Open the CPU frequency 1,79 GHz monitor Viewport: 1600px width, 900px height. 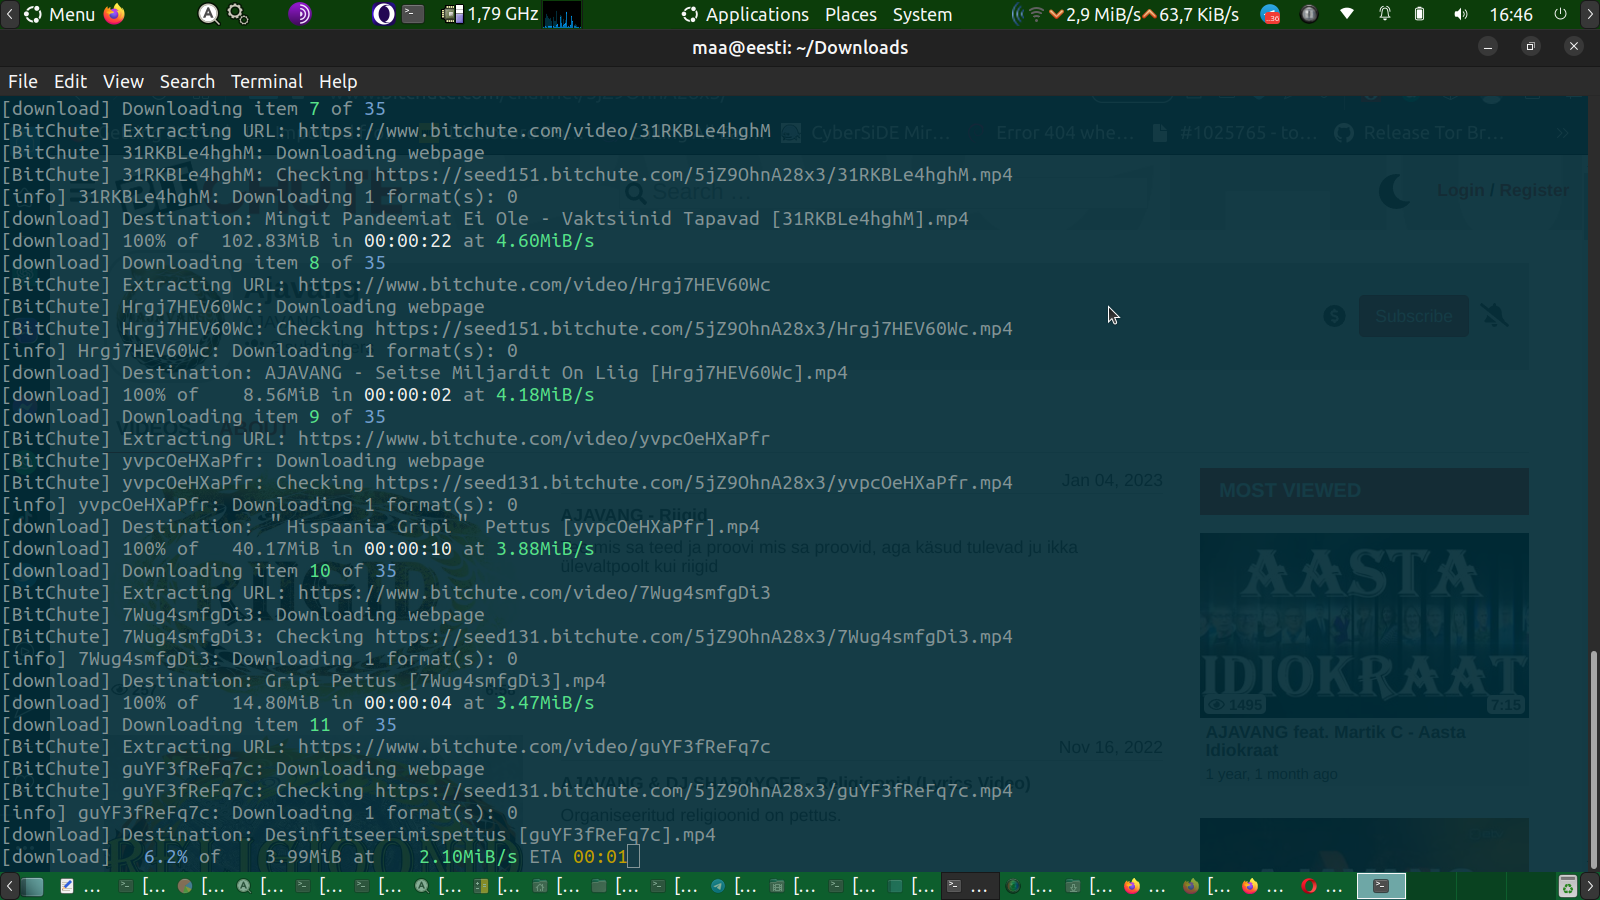(490, 14)
